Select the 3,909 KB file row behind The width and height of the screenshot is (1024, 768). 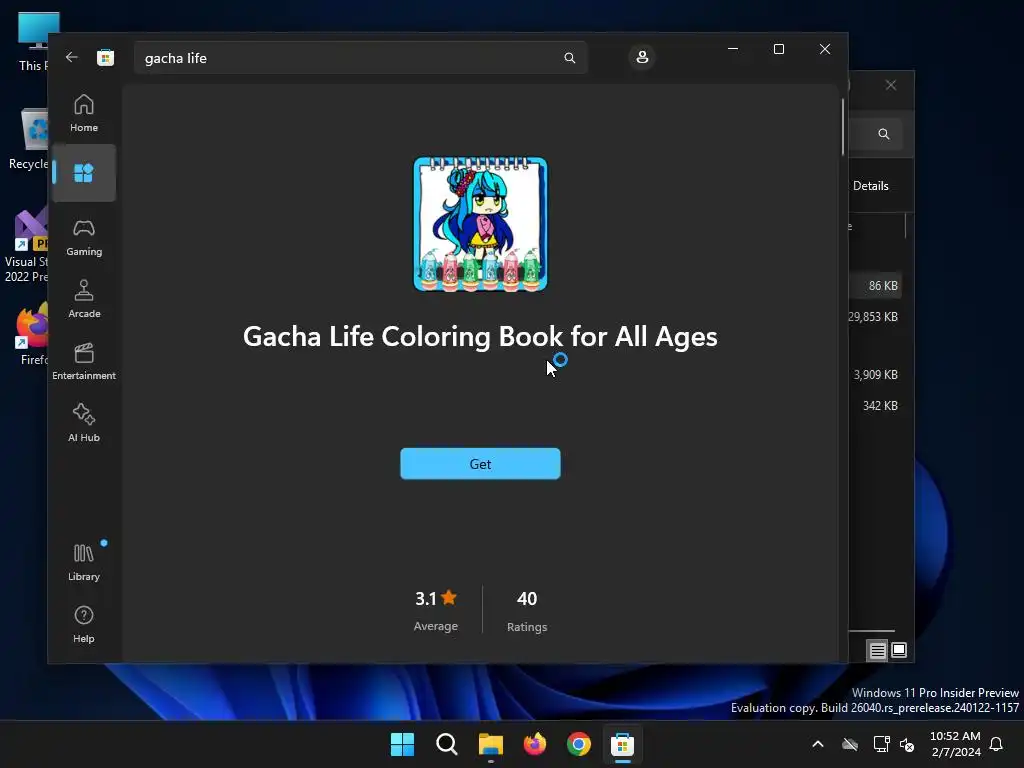[876, 375]
